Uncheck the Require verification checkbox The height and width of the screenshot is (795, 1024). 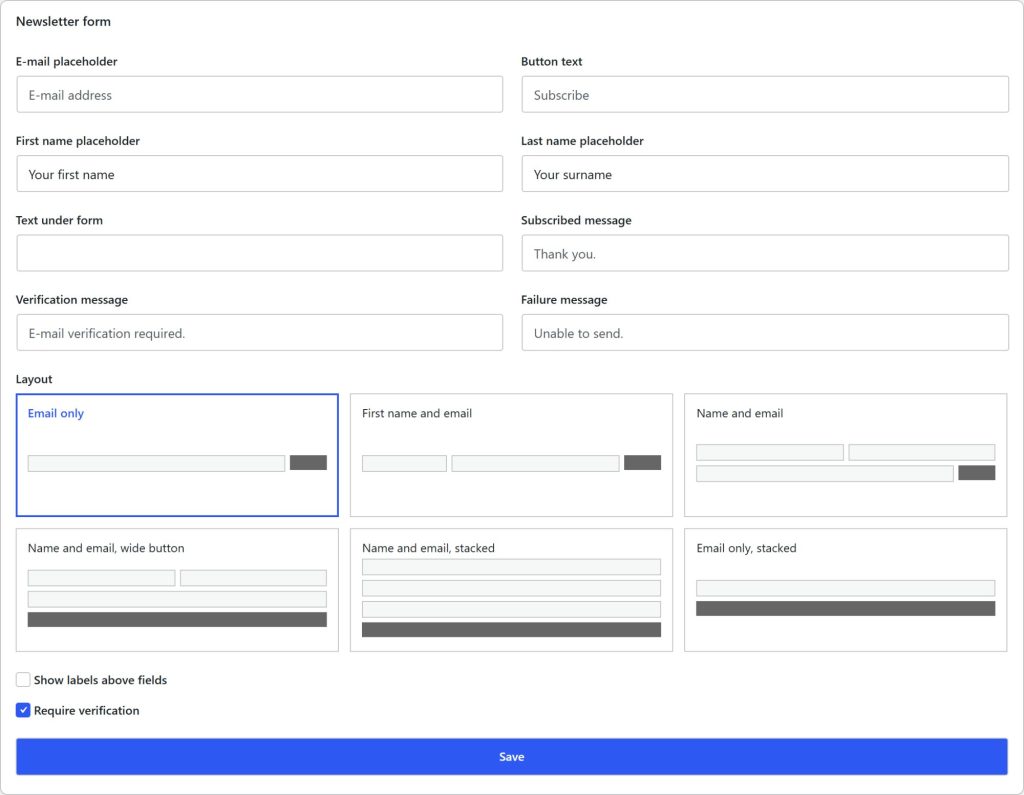pyautogui.click(x=23, y=710)
